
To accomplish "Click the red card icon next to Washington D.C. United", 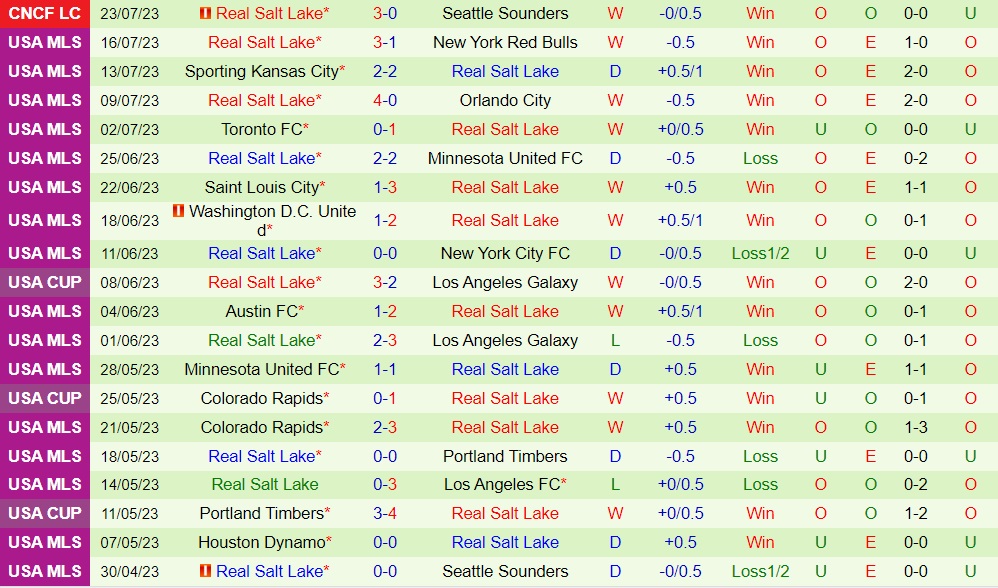I will pos(178,211).
